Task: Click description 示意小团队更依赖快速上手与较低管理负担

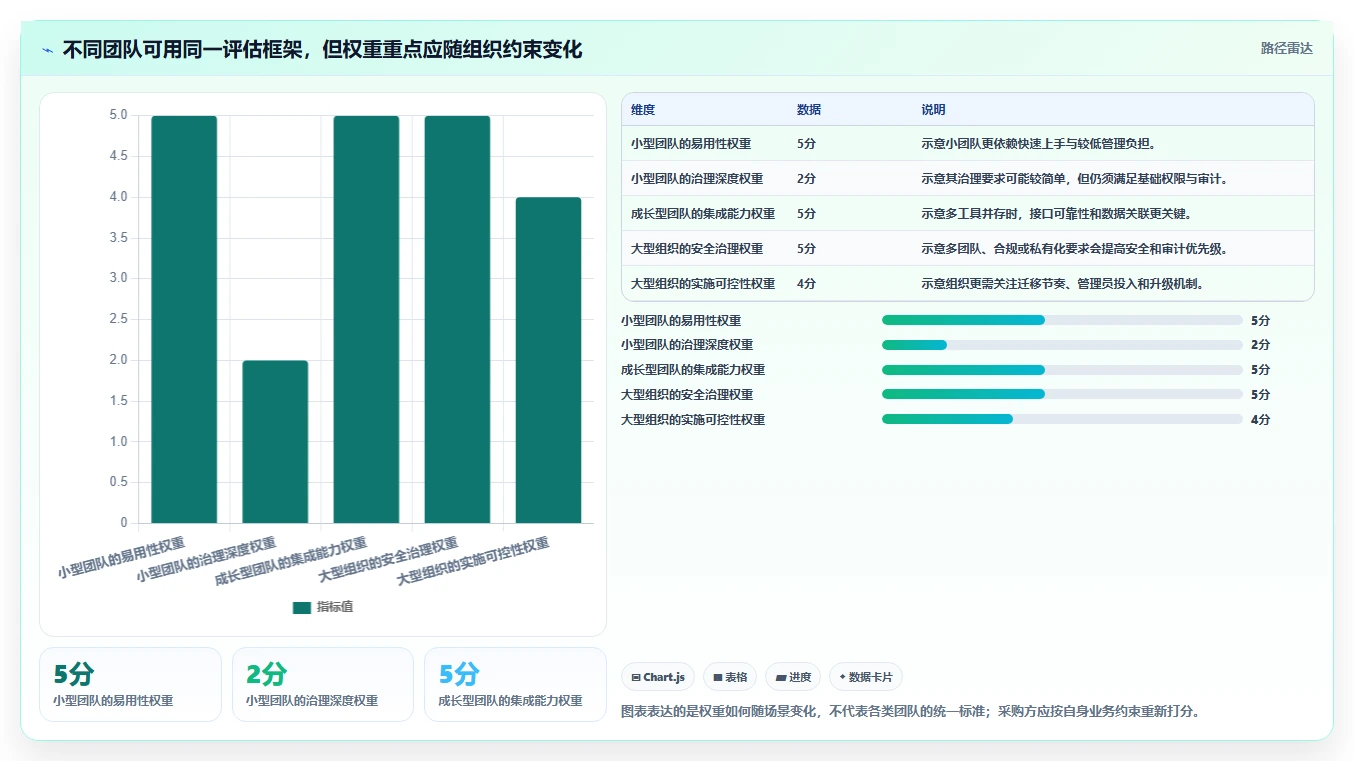Action: tap(1039, 144)
